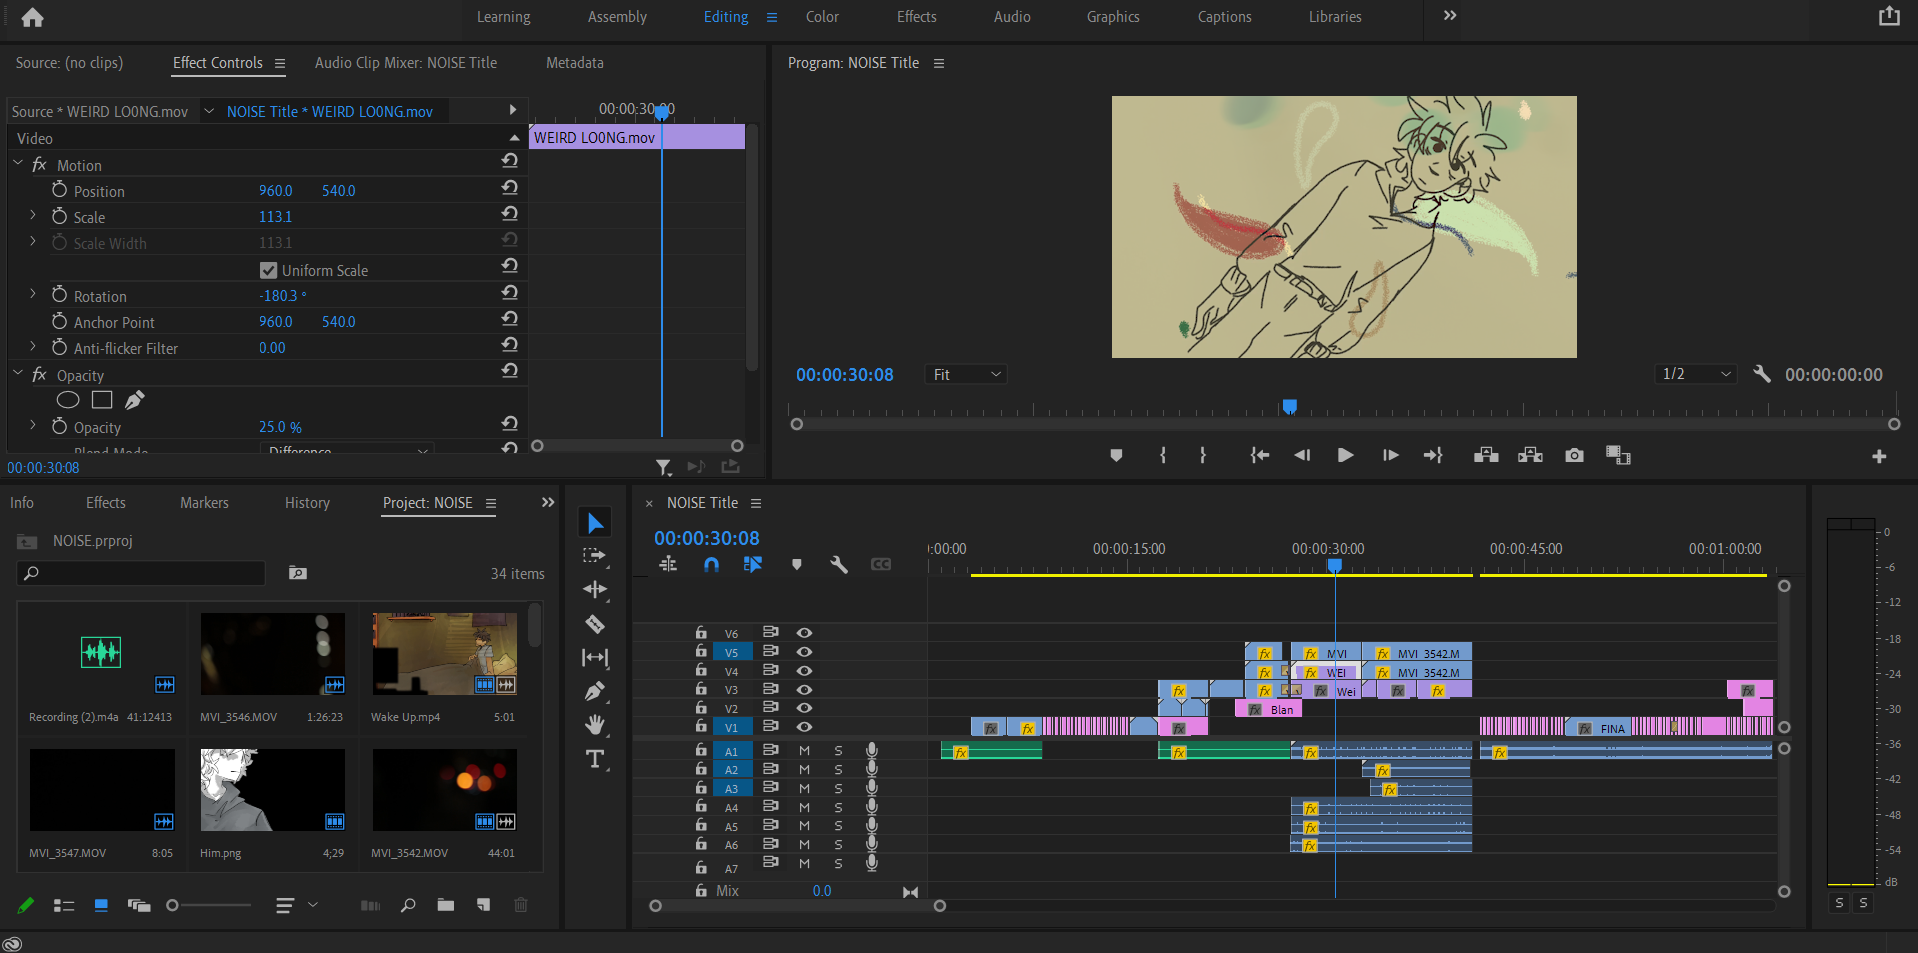Click Program monitor playhead on scrub bar
Viewport: 1918px width, 953px height.
(1290, 406)
